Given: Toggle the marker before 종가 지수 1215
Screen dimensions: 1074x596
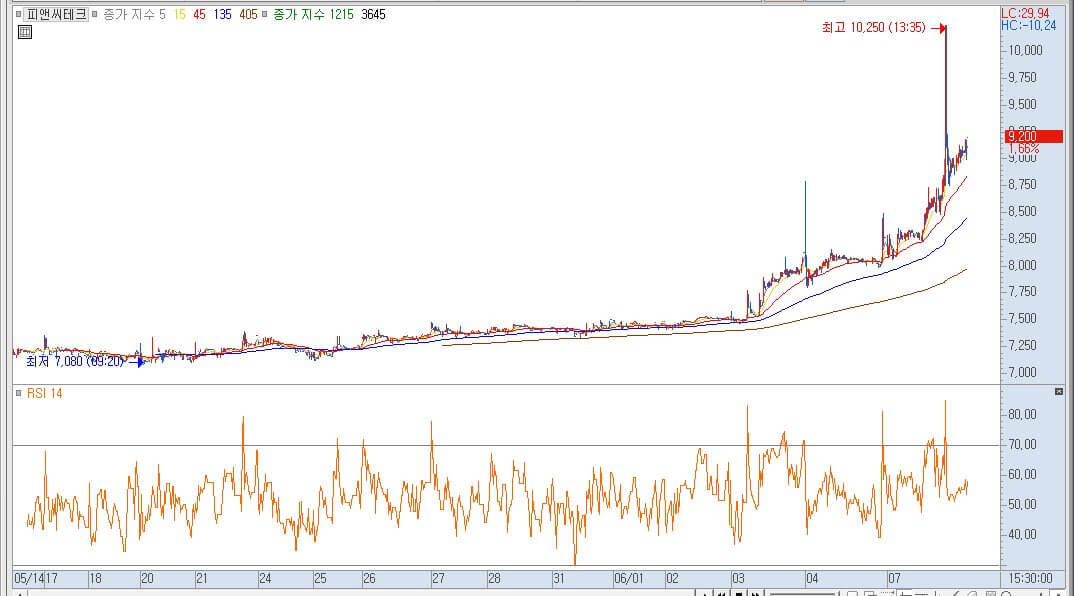Looking at the screenshot, I should tap(264, 14).
